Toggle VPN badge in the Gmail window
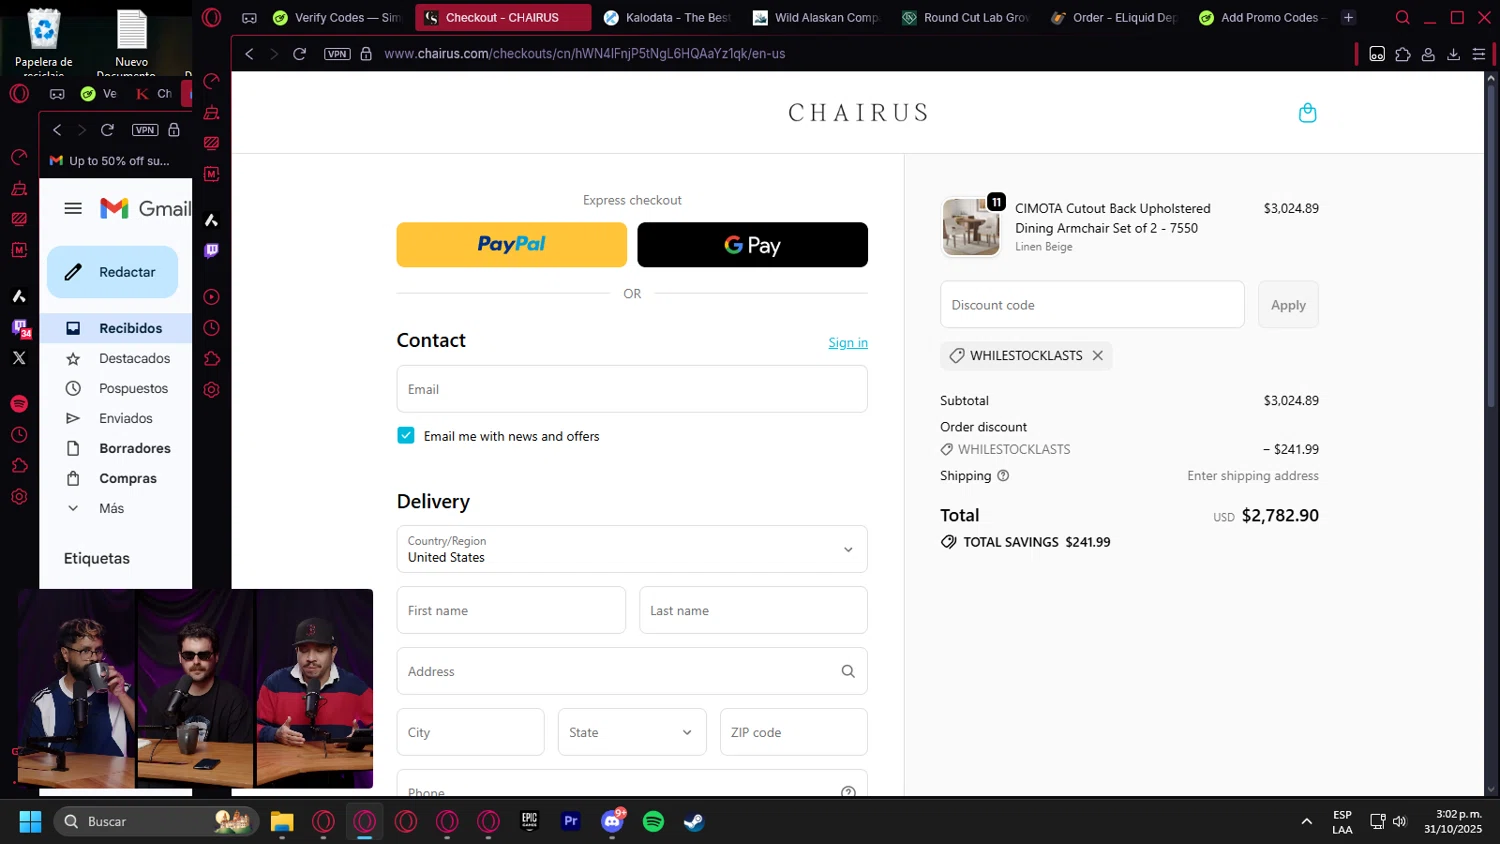 145,130
